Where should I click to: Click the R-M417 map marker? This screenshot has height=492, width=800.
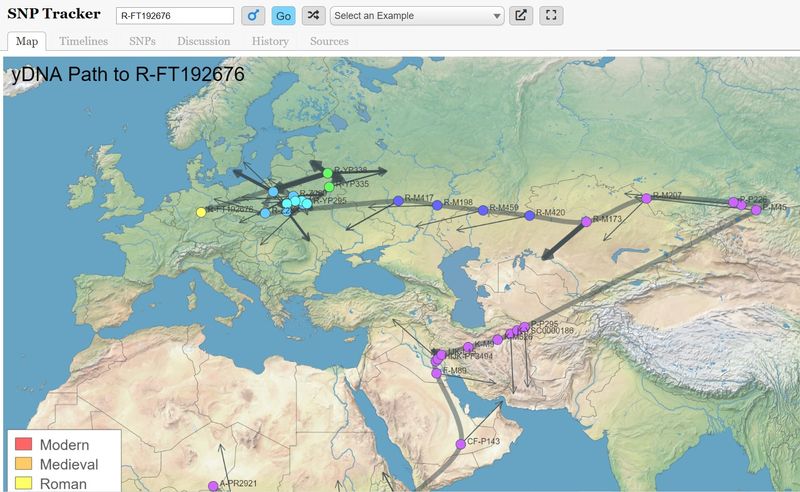click(398, 201)
